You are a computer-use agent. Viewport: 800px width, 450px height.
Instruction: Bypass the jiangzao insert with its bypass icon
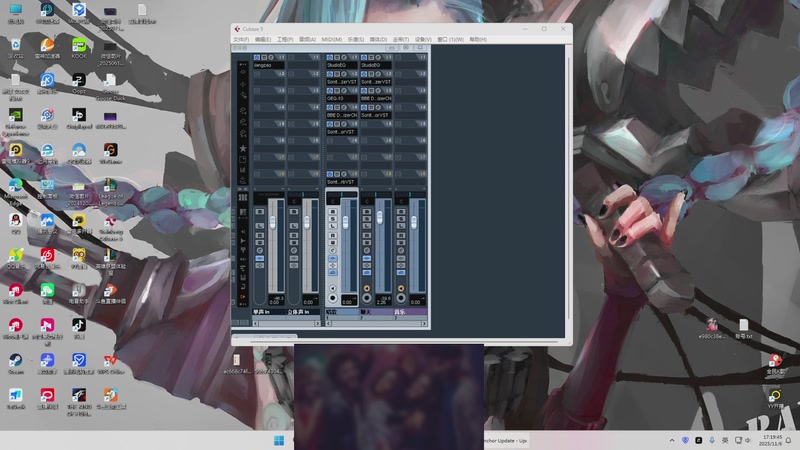point(264,58)
